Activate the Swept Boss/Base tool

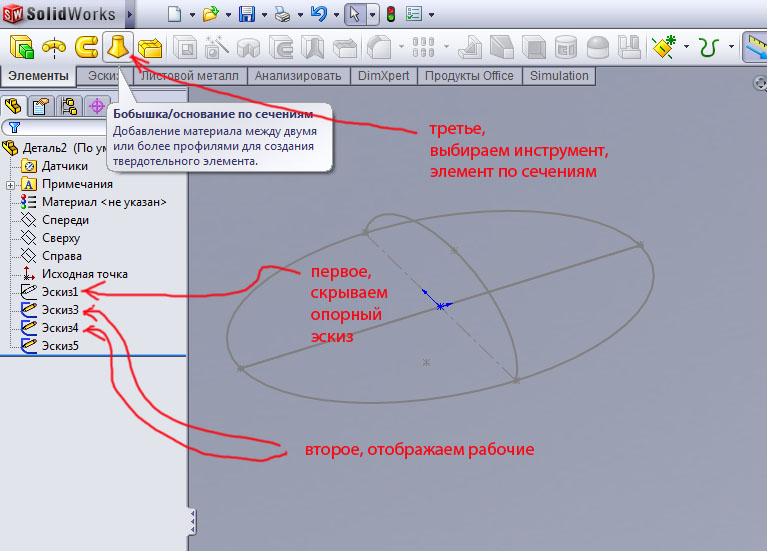click(x=86, y=47)
